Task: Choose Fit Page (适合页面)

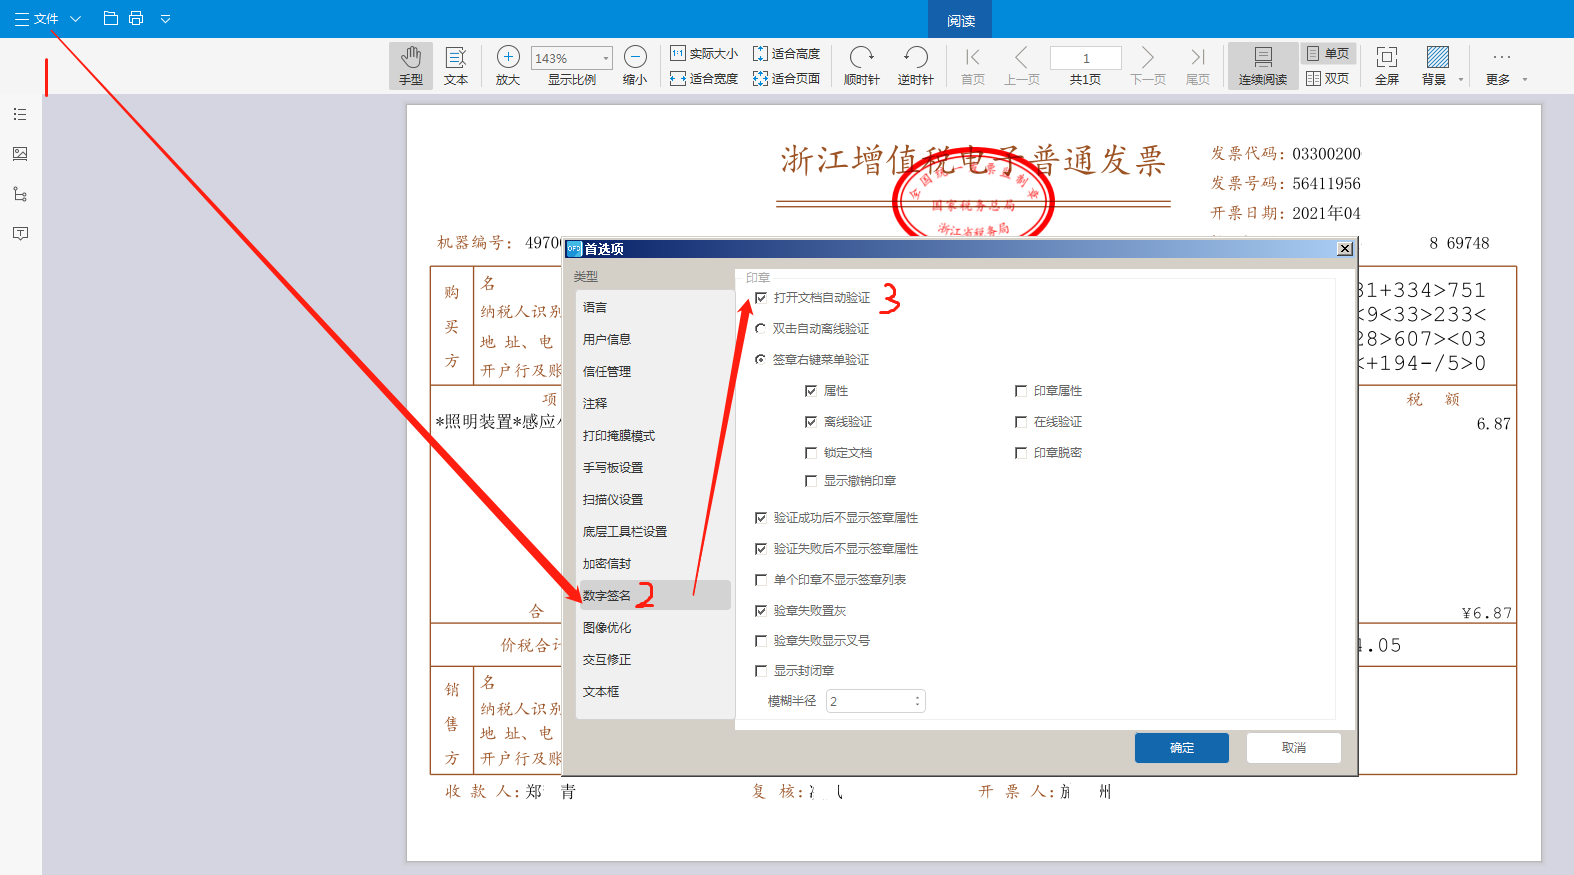Action: pos(786,78)
